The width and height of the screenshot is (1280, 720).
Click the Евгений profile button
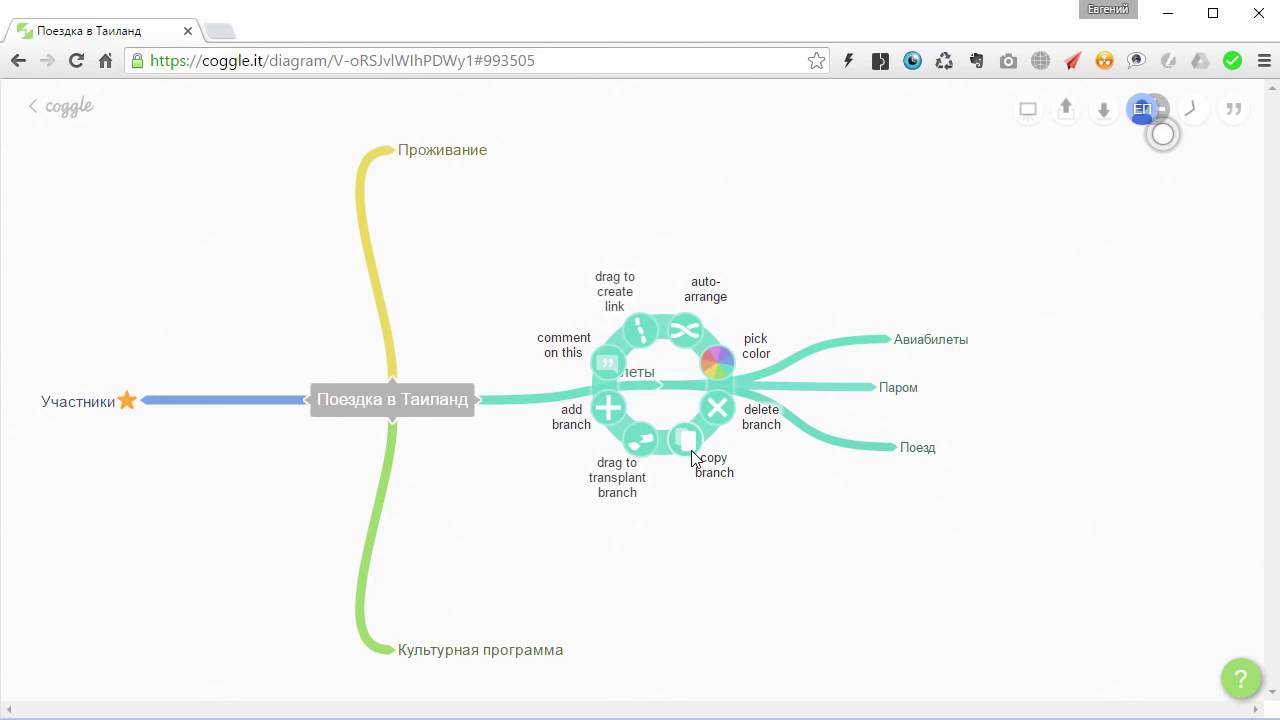(1108, 9)
